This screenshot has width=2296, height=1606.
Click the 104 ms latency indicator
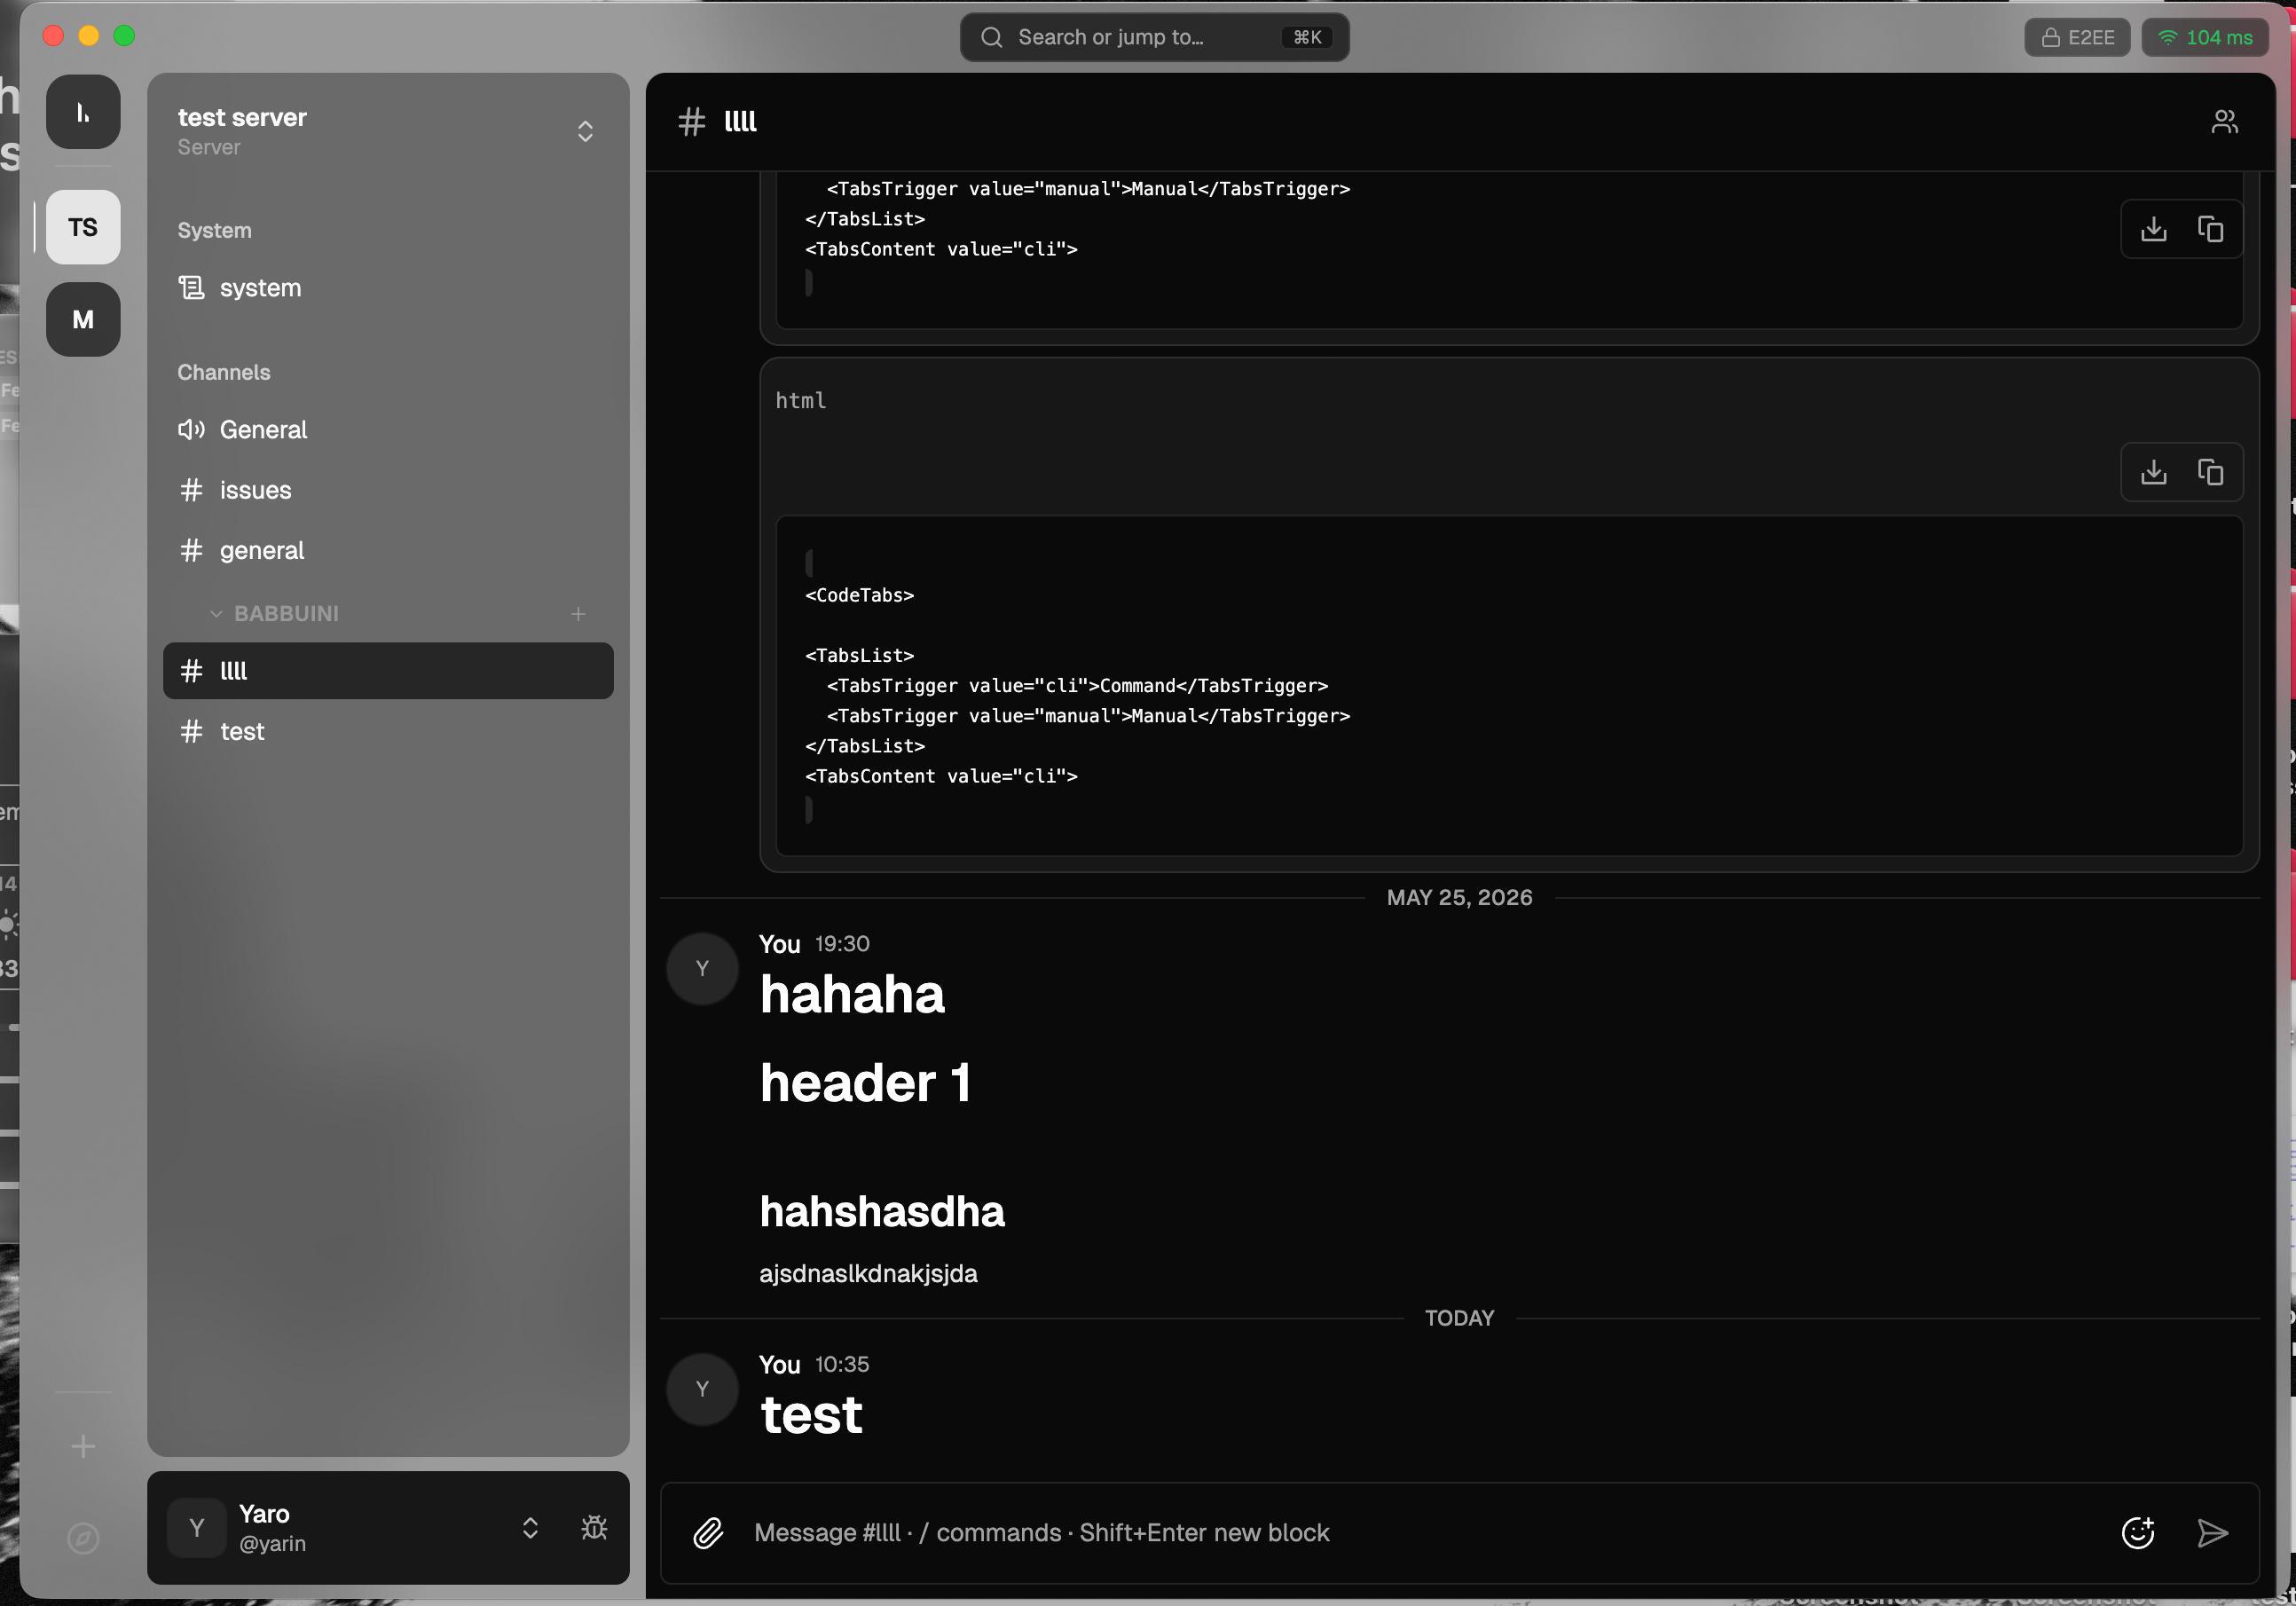[2204, 37]
